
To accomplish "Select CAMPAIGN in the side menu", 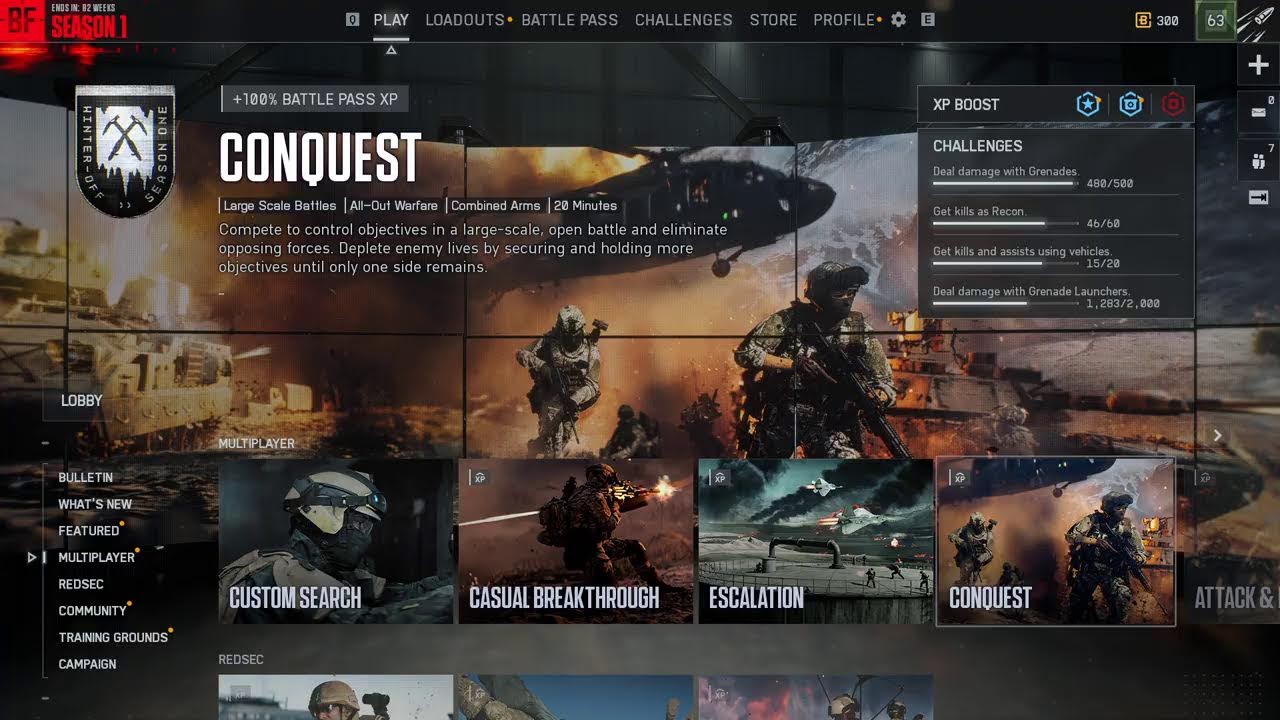I will tap(87, 664).
